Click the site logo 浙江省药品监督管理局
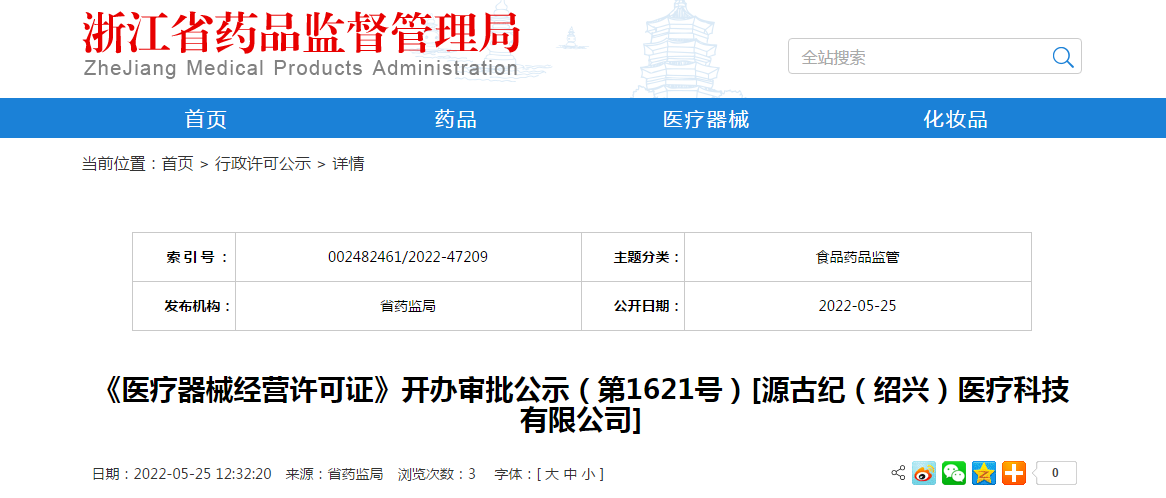1166x498 pixels. (x=300, y=32)
